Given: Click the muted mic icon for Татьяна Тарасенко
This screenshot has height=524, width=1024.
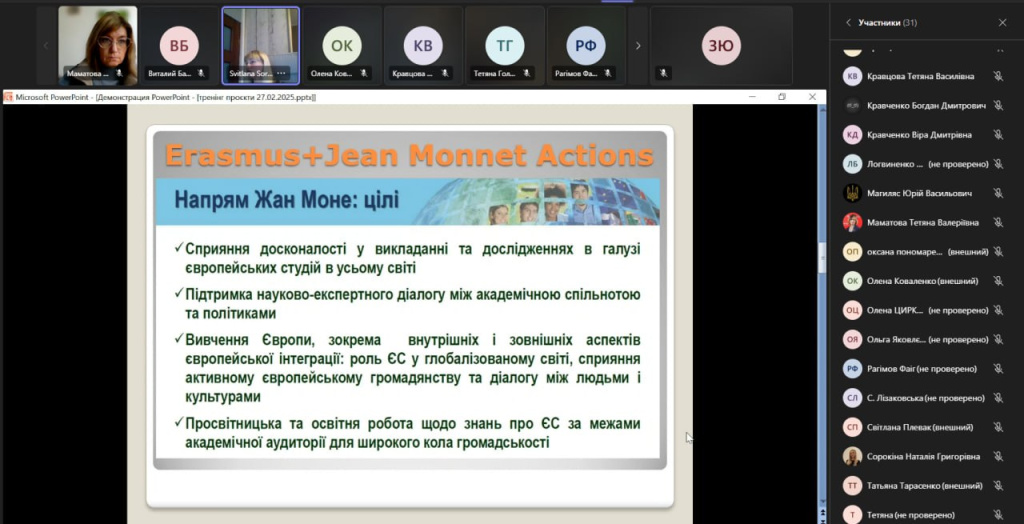Looking at the screenshot, I should (998, 485).
